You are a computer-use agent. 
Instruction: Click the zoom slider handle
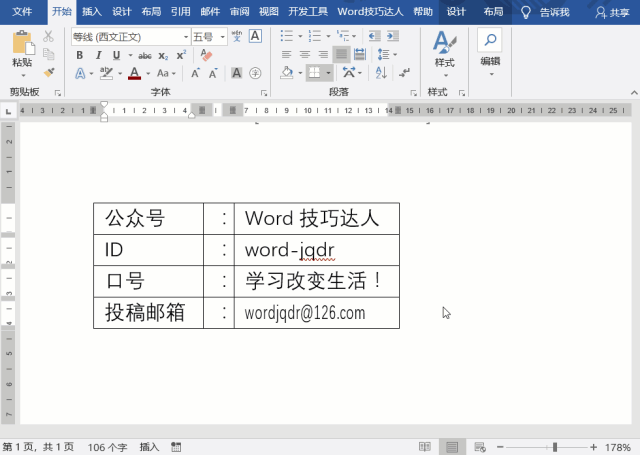pyautogui.click(x=554, y=447)
